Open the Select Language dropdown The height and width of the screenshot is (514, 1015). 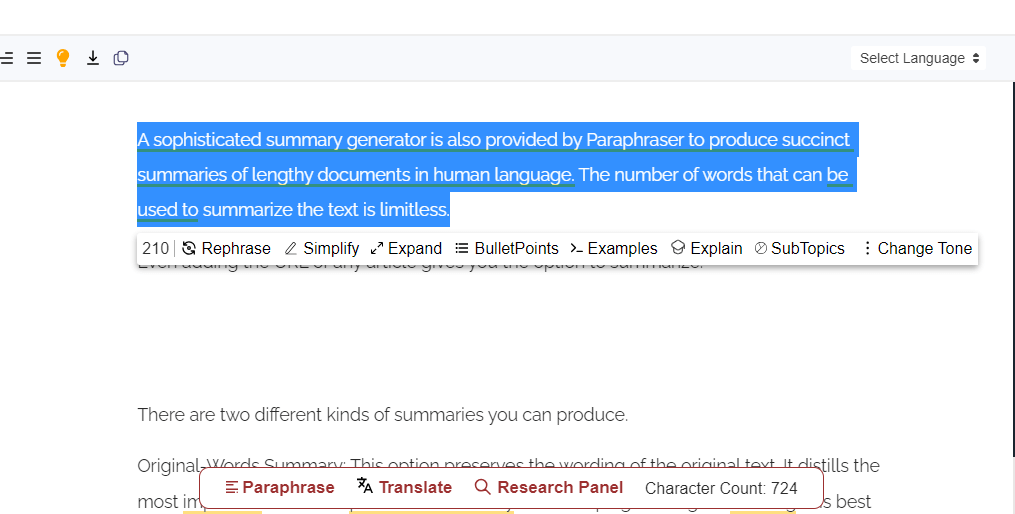[x=919, y=58]
